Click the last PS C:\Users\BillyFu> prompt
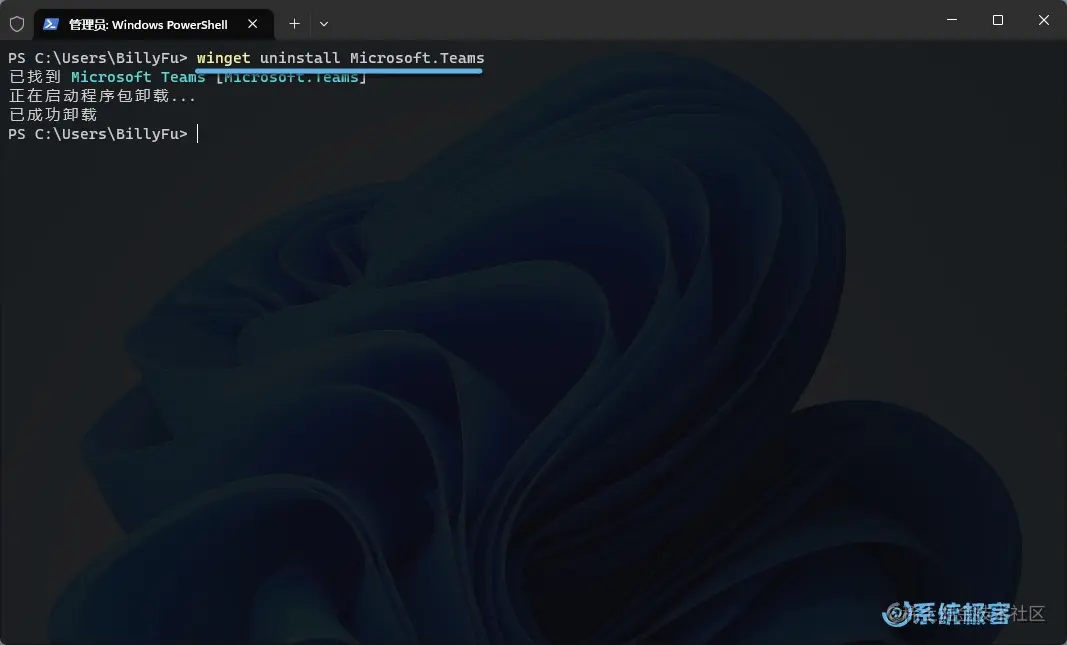Image resolution: width=1067 pixels, height=645 pixels. [x=98, y=134]
